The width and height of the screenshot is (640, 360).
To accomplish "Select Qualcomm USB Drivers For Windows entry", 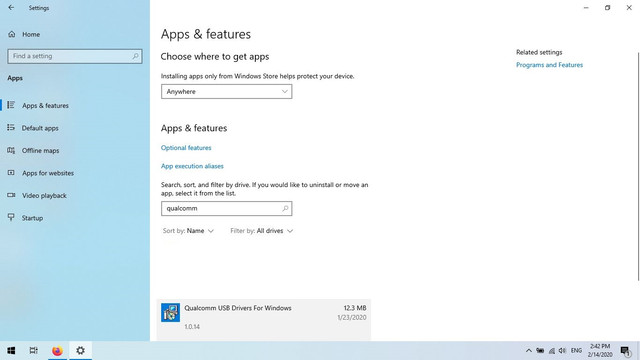I will [x=264, y=319].
